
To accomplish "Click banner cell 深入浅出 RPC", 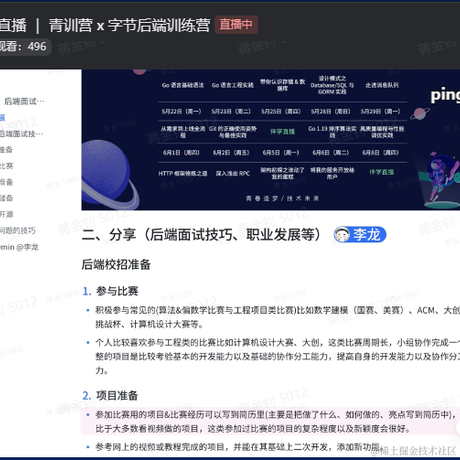I will coord(233,174).
